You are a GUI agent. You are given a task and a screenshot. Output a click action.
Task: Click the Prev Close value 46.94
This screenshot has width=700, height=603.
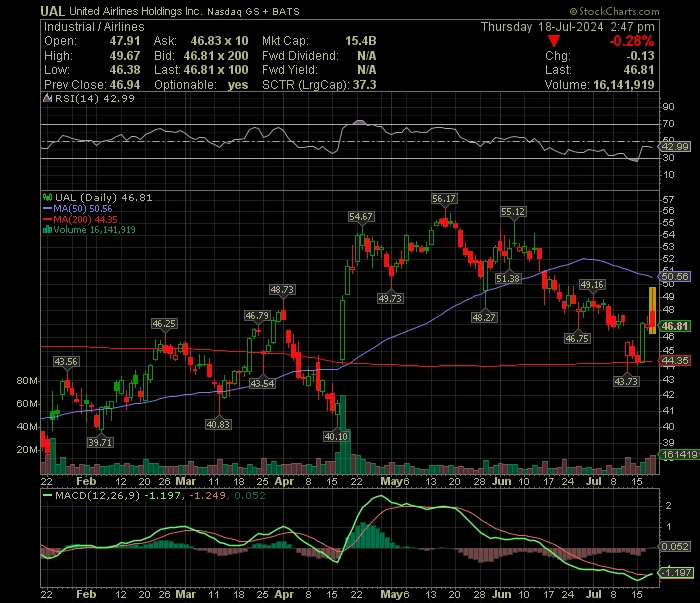tap(125, 85)
